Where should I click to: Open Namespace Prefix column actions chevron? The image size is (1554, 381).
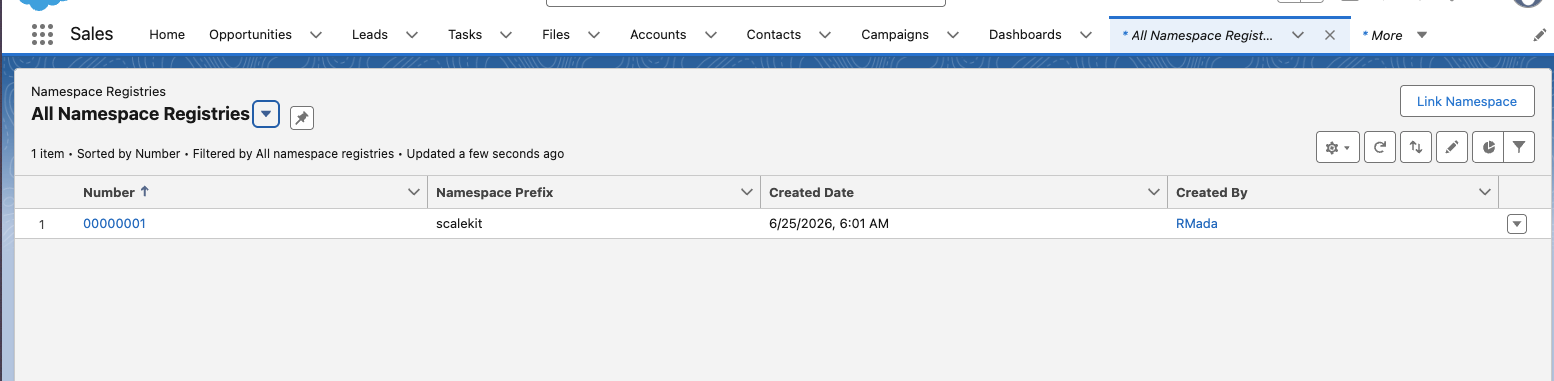(746, 192)
